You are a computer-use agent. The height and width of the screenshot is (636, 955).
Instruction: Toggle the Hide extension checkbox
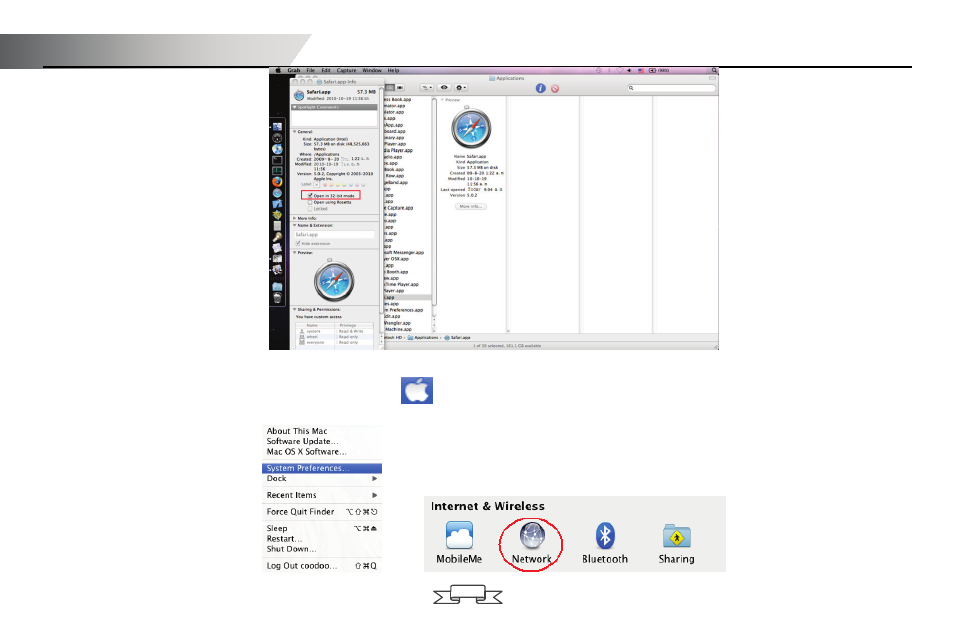(298, 243)
